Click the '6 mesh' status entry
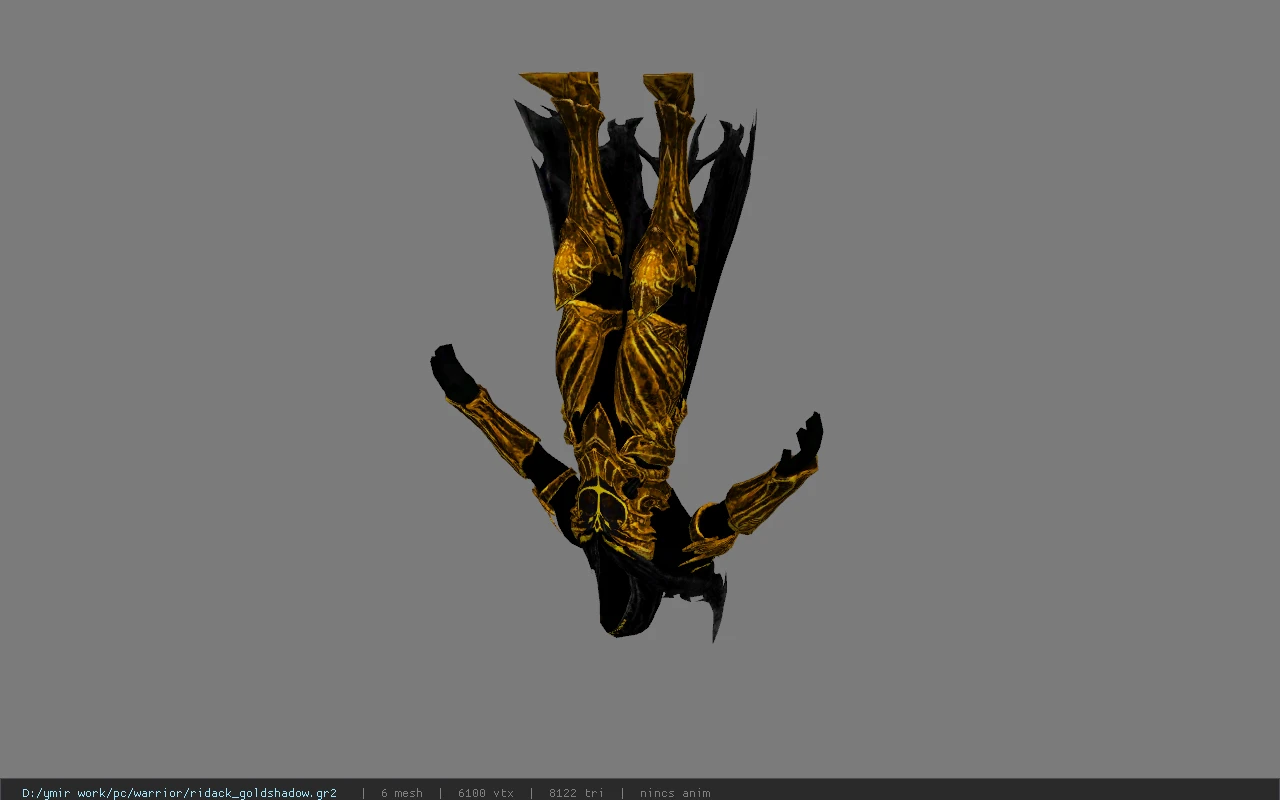The width and height of the screenshot is (1280, 800). coord(401,793)
